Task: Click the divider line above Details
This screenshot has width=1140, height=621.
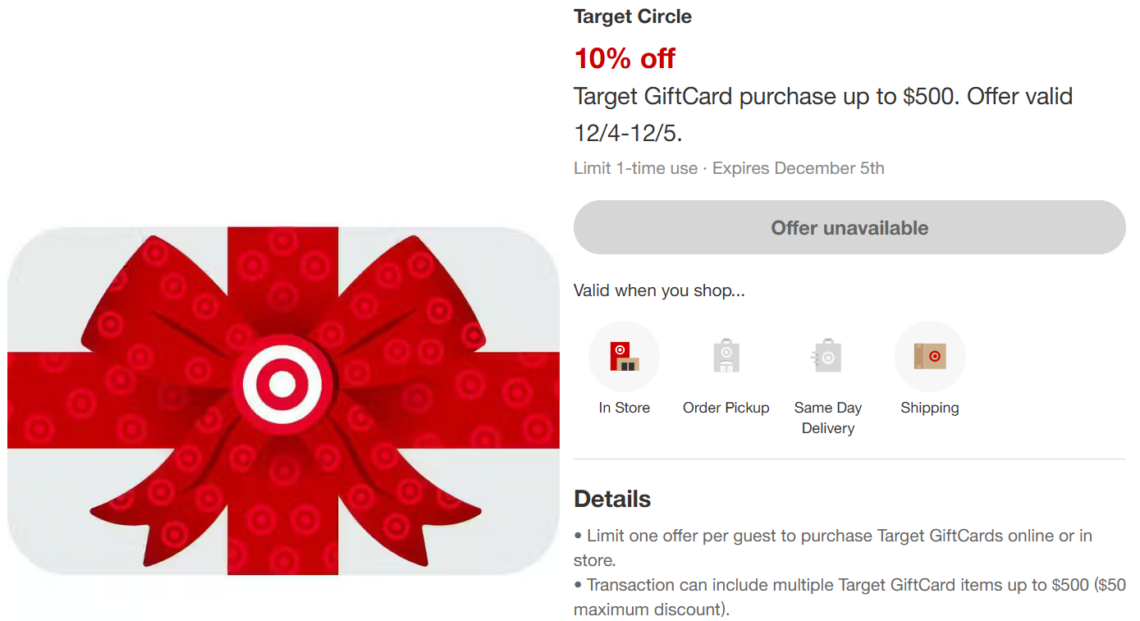Action: [849, 459]
